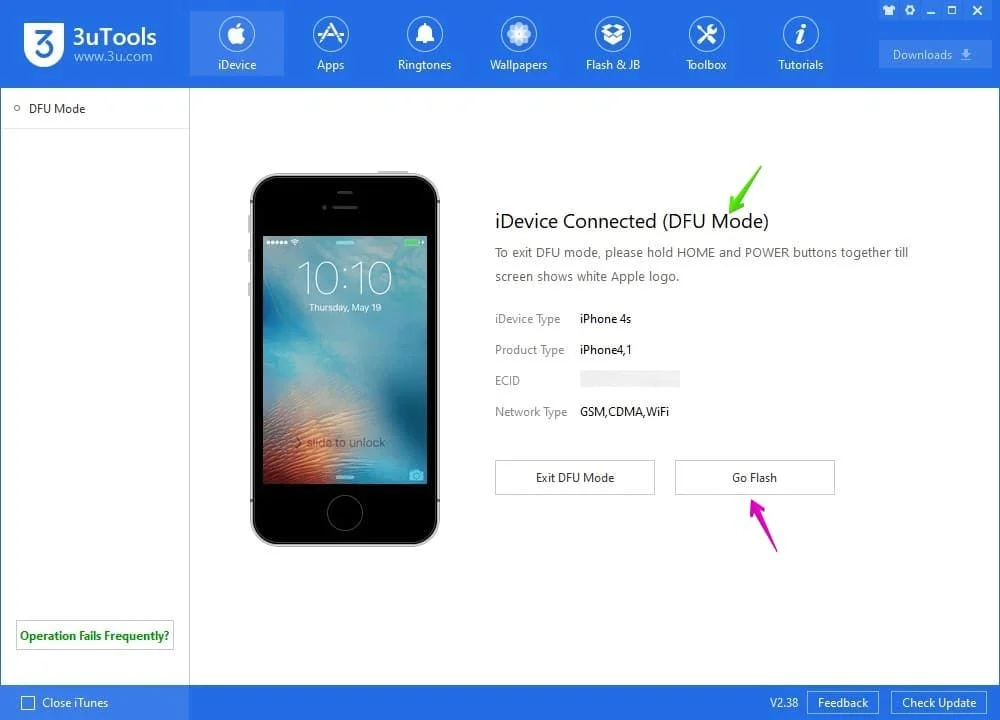1000x720 pixels.
Task: Open the Toolbox section
Action: 706,44
